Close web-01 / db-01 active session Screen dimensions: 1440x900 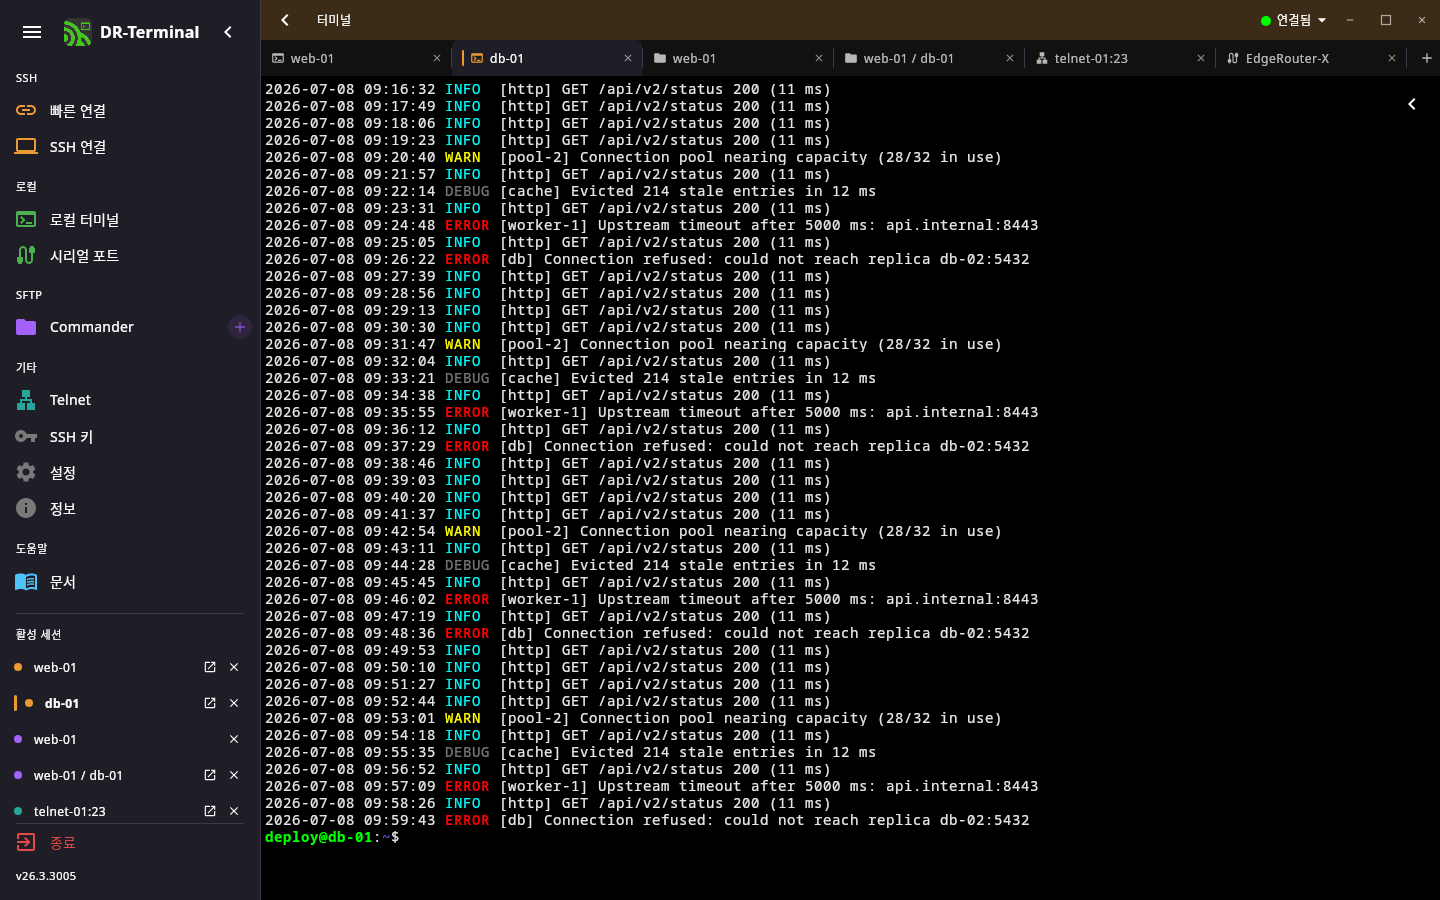(x=234, y=775)
